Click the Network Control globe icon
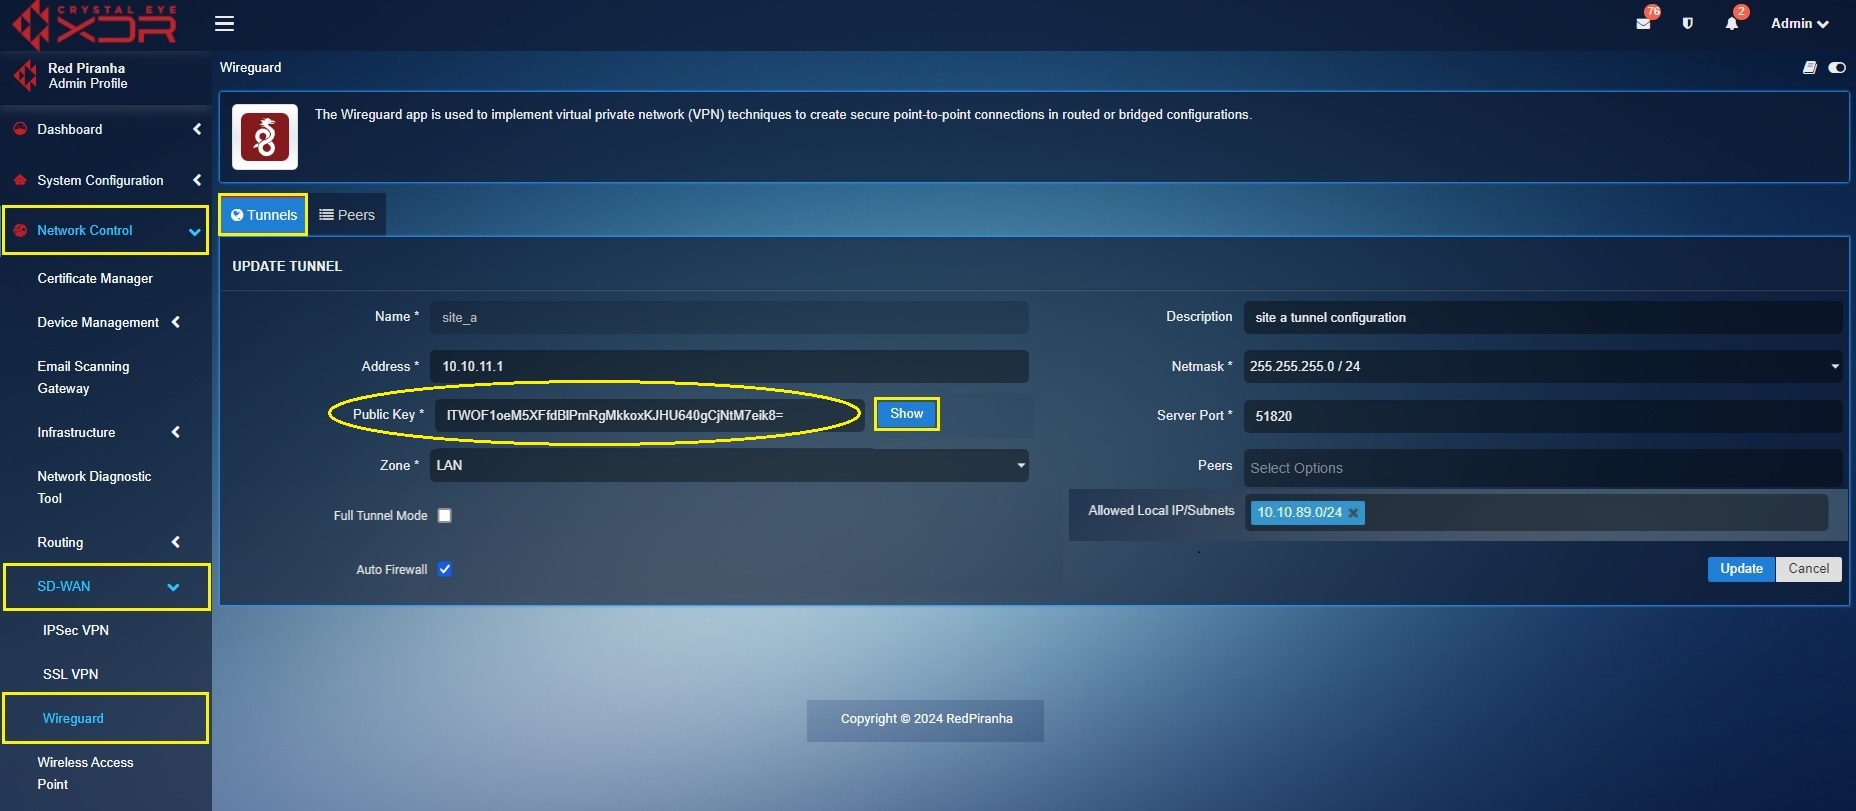This screenshot has height=811, width=1856. click(x=20, y=230)
